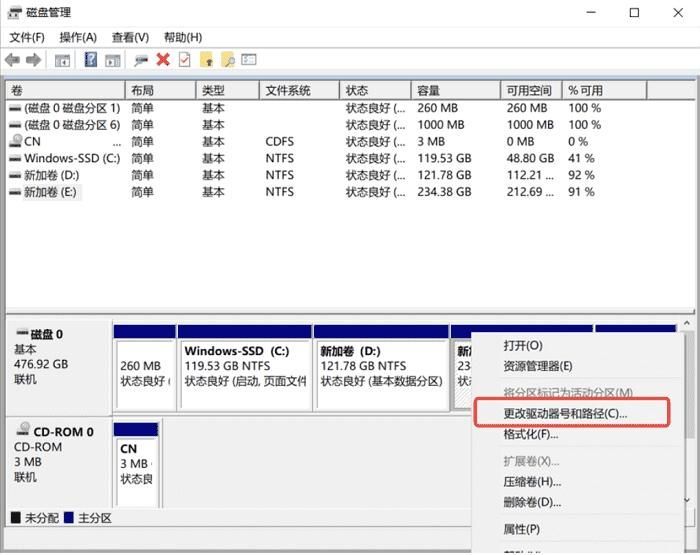The height and width of the screenshot is (555, 700).
Task: Open the blue question mark Help icon
Action: click(91, 59)
